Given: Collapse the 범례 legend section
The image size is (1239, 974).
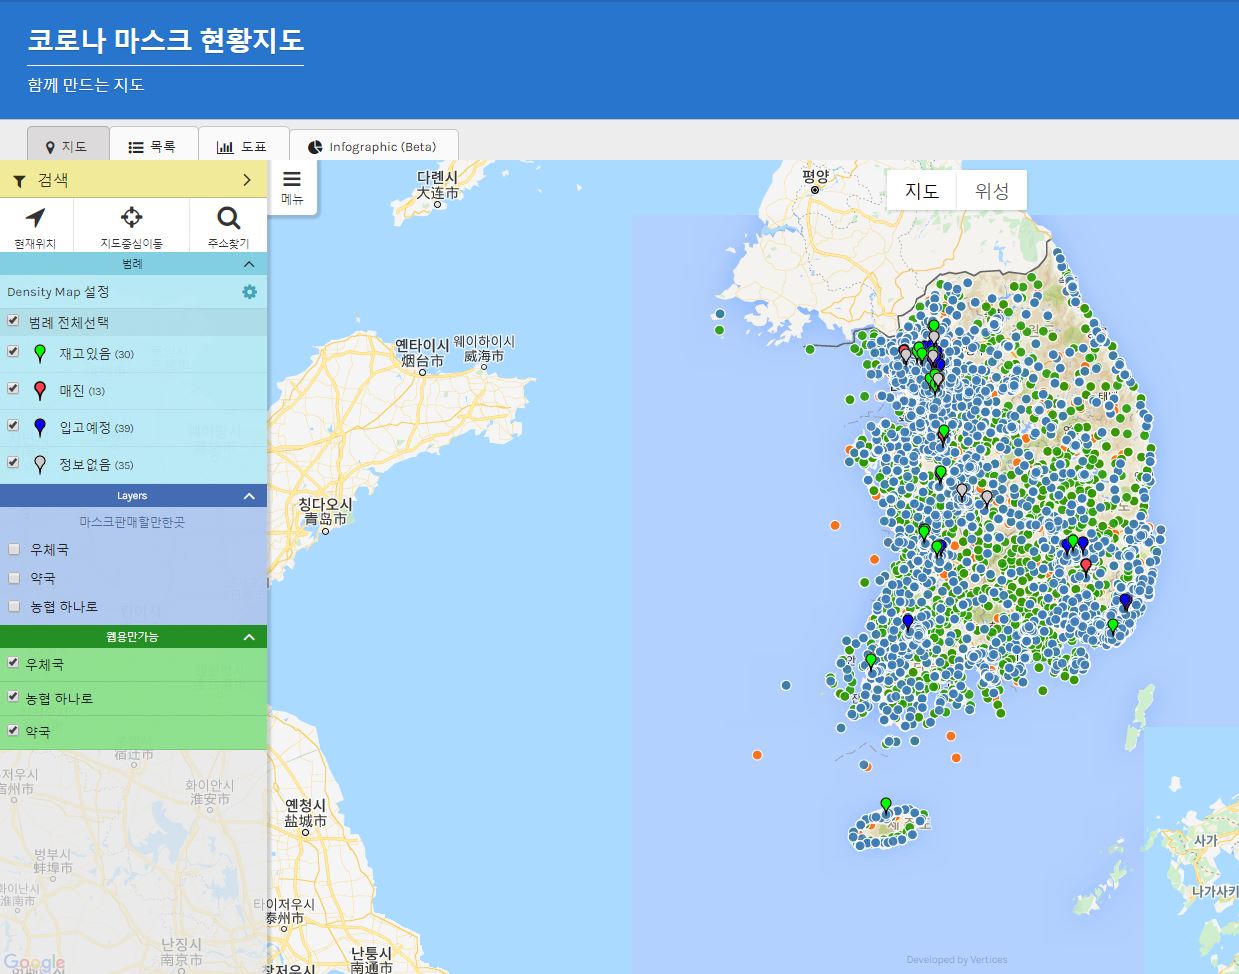Looking at the screenshot, I should (249, 265).
